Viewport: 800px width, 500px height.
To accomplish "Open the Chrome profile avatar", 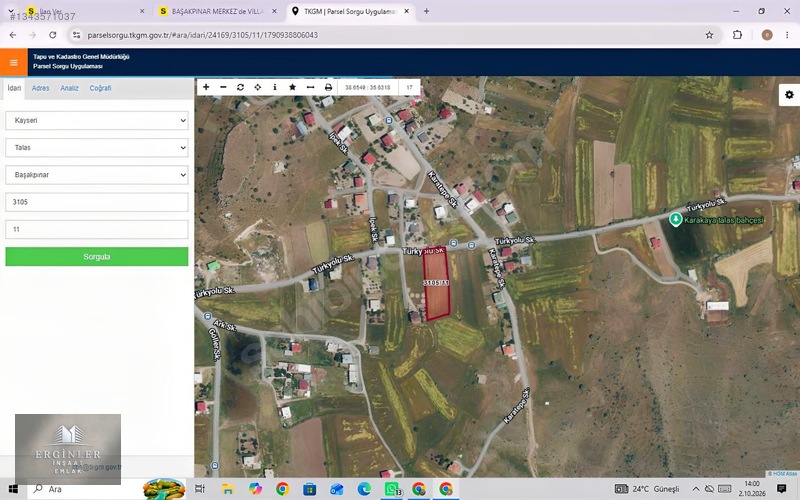I will [767, 35].
